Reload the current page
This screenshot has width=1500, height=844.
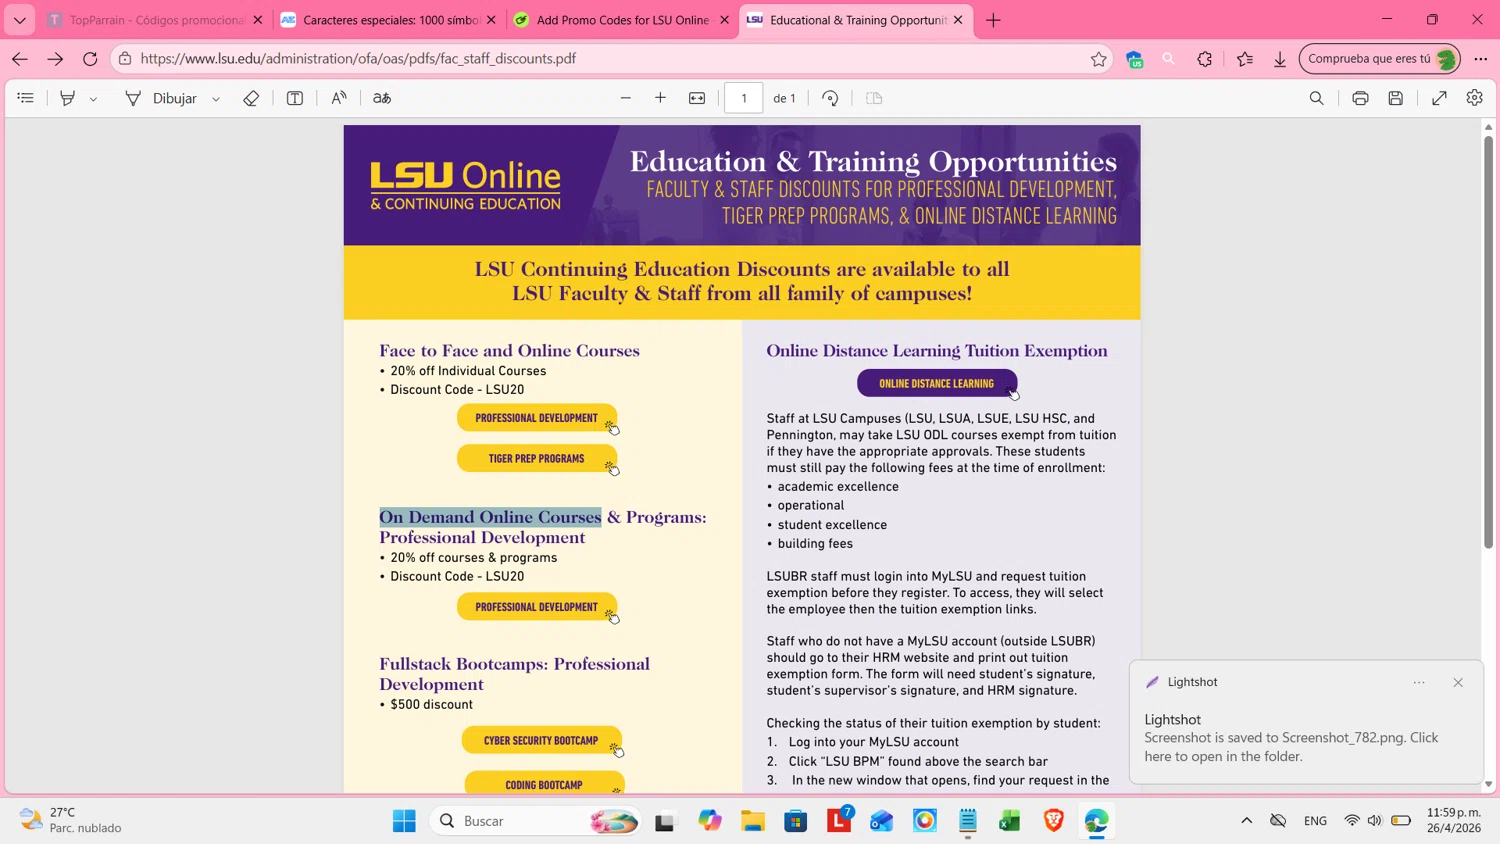(x=90, y=59)
